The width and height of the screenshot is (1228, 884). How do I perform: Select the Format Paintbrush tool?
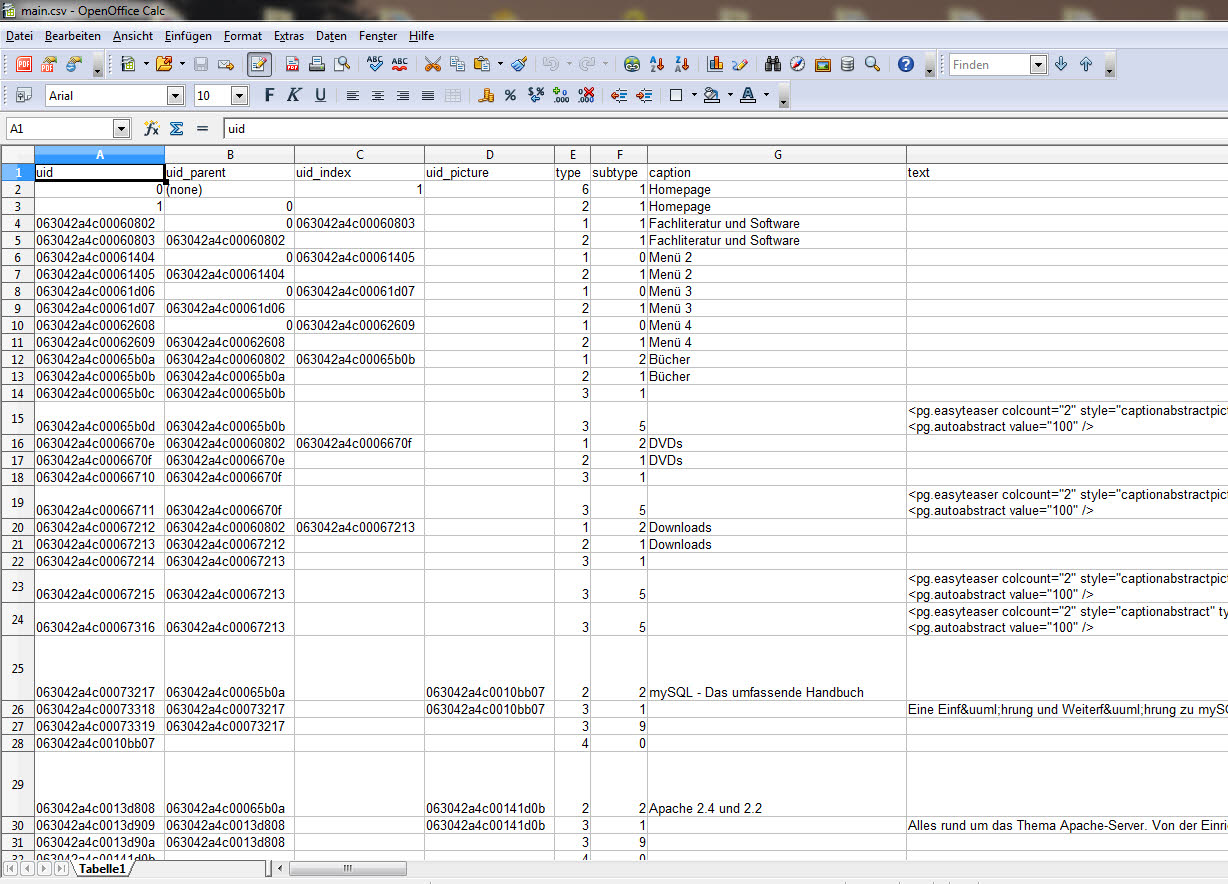tap(518, 64)
